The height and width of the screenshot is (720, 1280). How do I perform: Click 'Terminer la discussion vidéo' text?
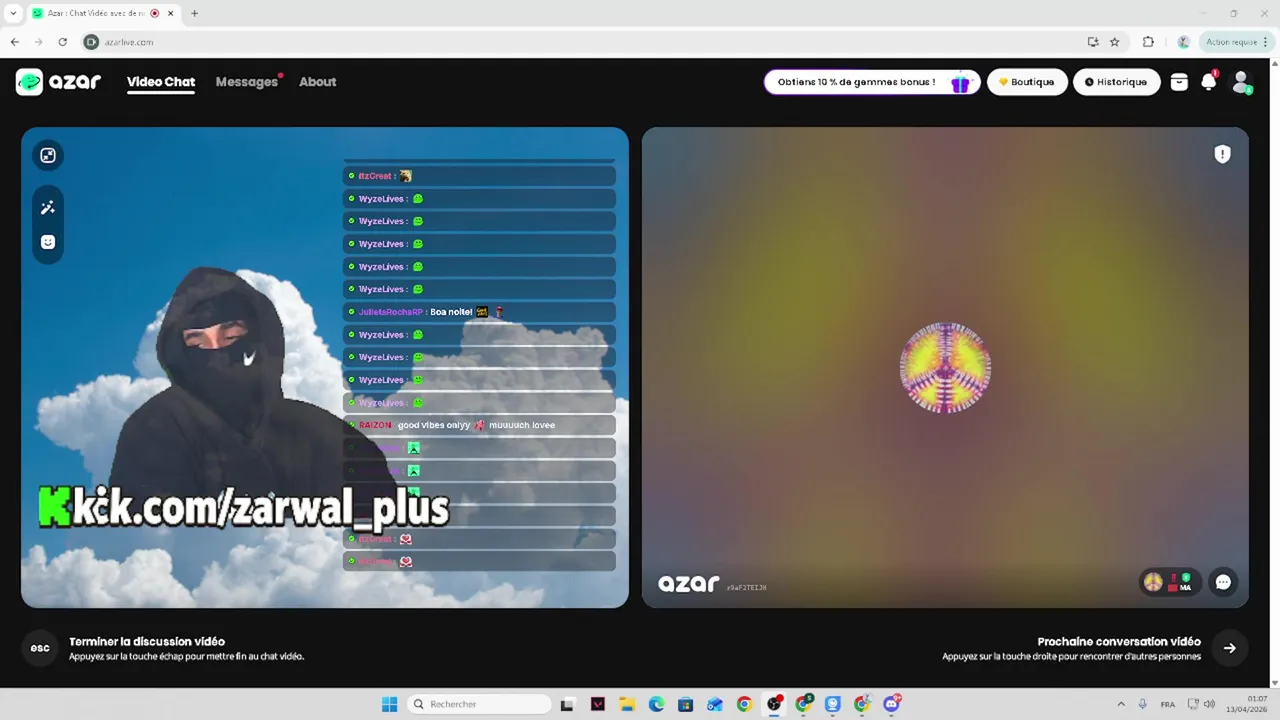(x=147, y=642)
